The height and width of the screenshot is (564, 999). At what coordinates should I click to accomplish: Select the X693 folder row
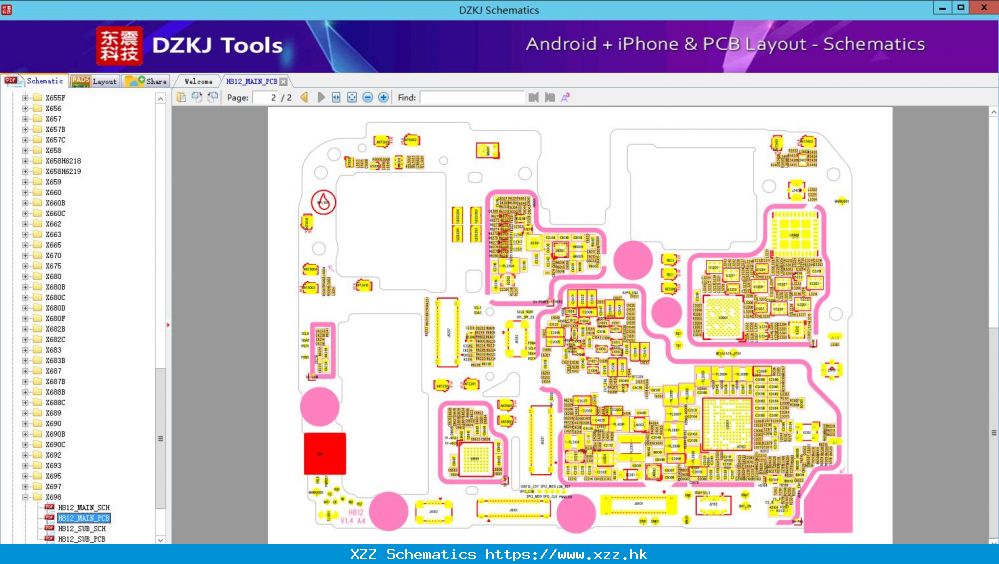[54, 465]
